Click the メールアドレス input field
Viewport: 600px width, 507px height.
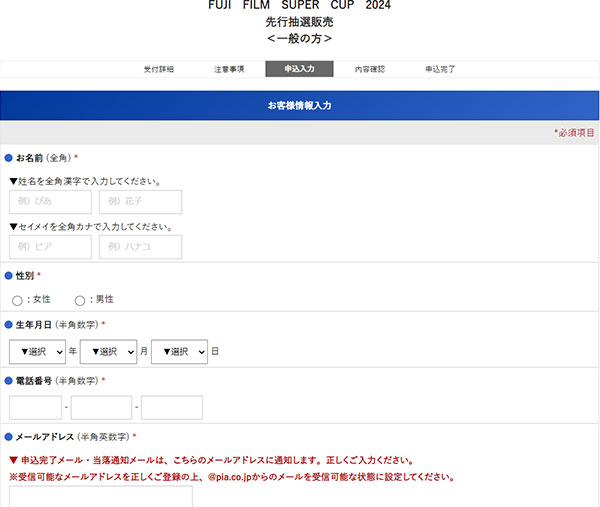click(x=100, y=497)
